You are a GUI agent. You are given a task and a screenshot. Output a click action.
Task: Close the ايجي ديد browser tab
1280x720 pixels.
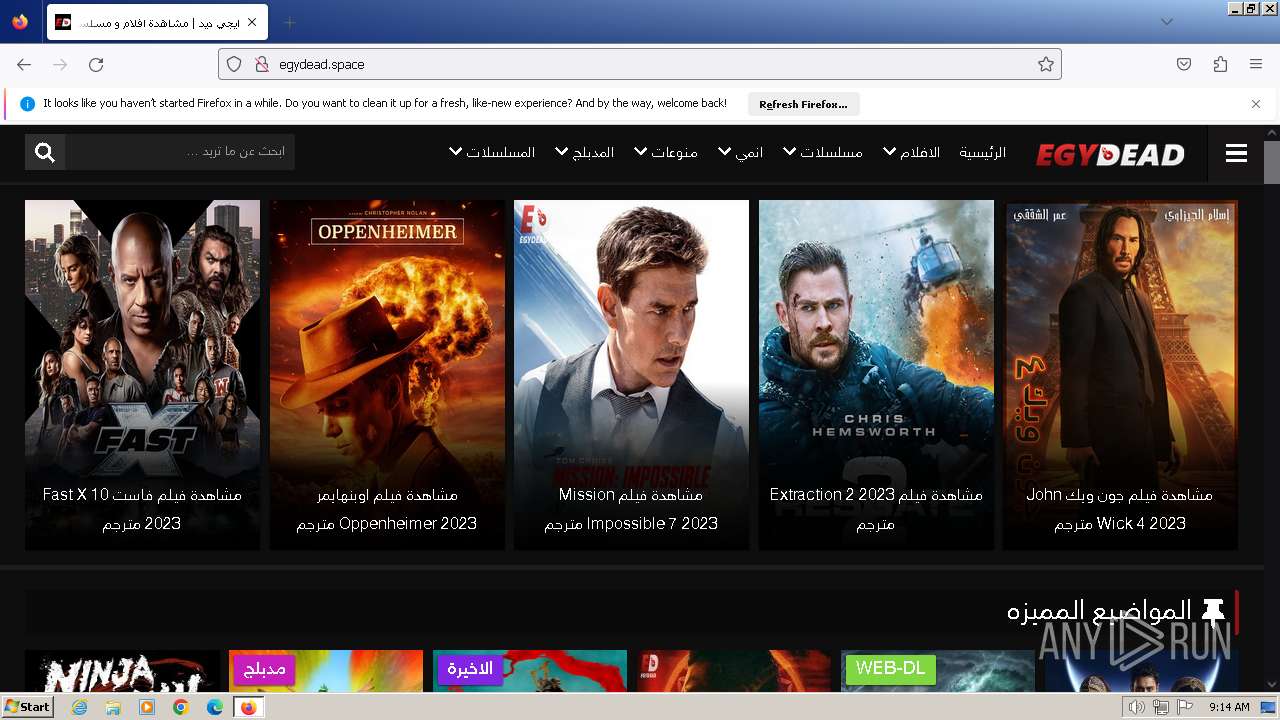click(x=252, y=22)
